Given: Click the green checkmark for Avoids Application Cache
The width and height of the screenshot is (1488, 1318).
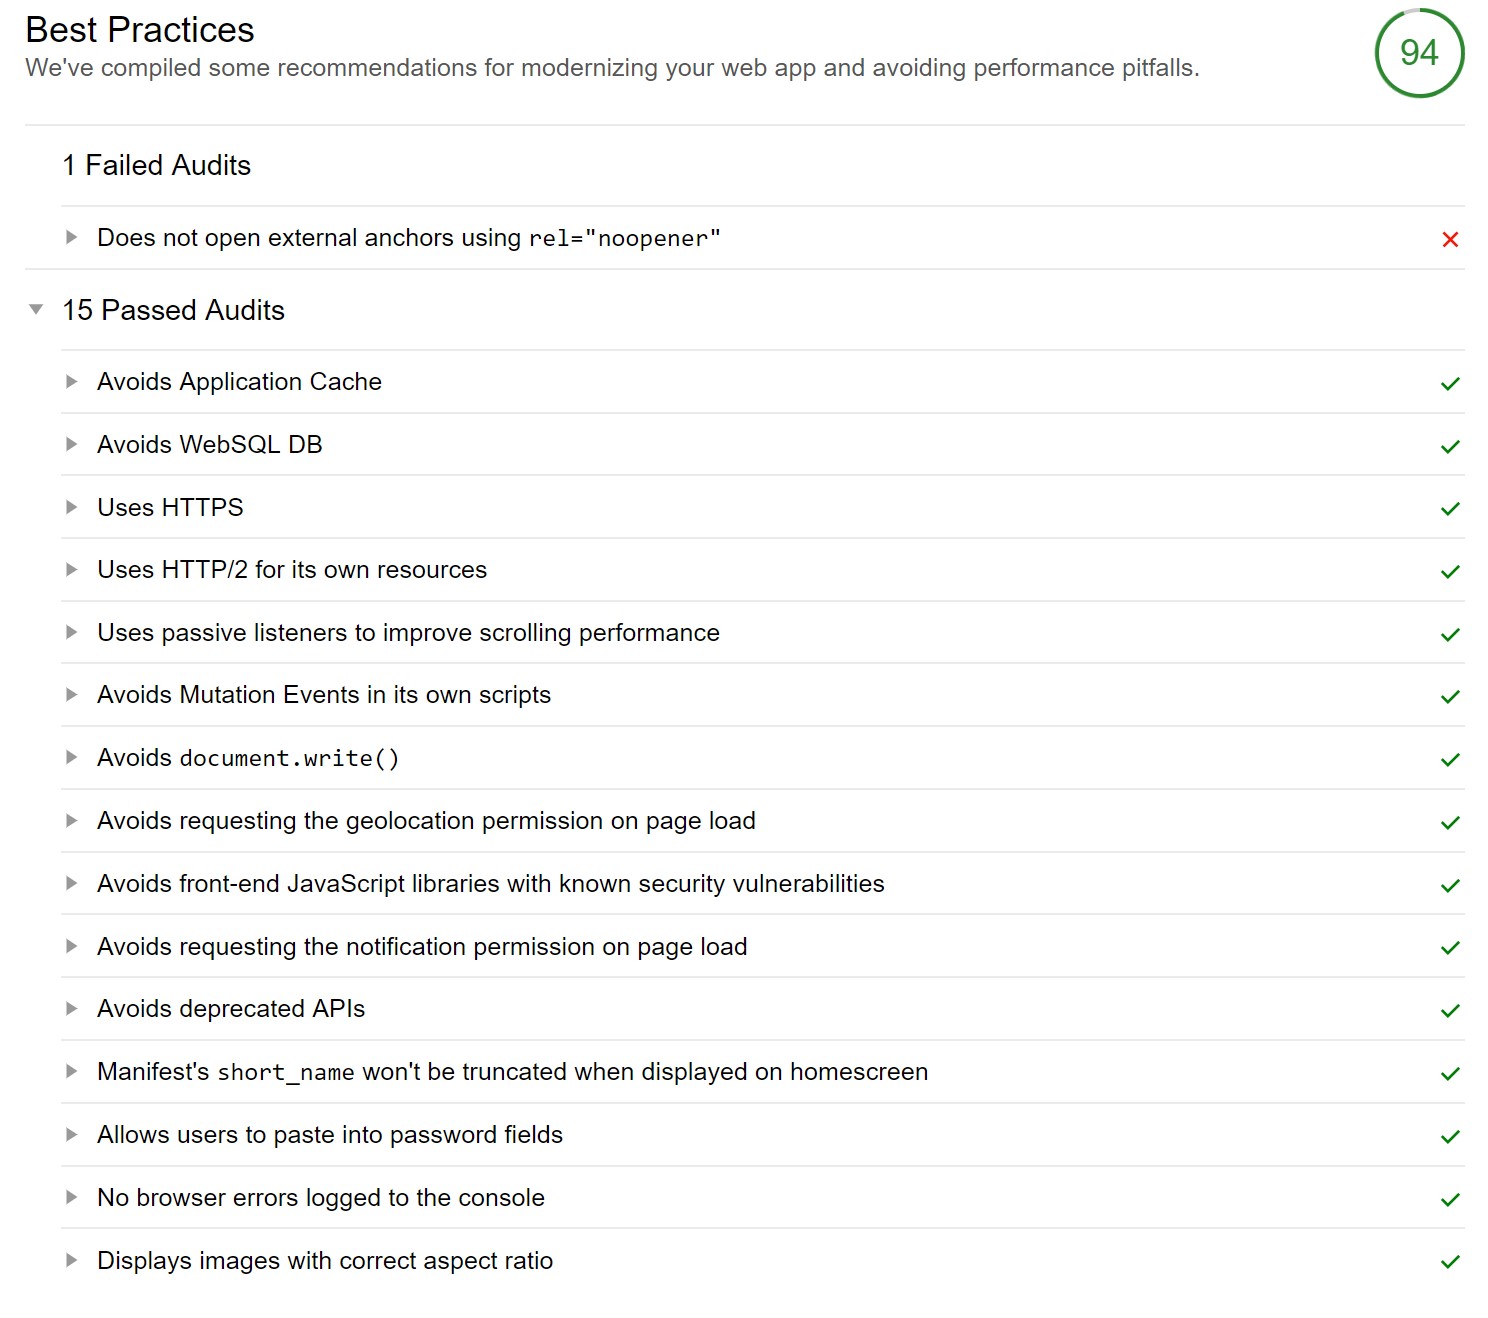Looking at the screenshot, I should pos(1450,383).
